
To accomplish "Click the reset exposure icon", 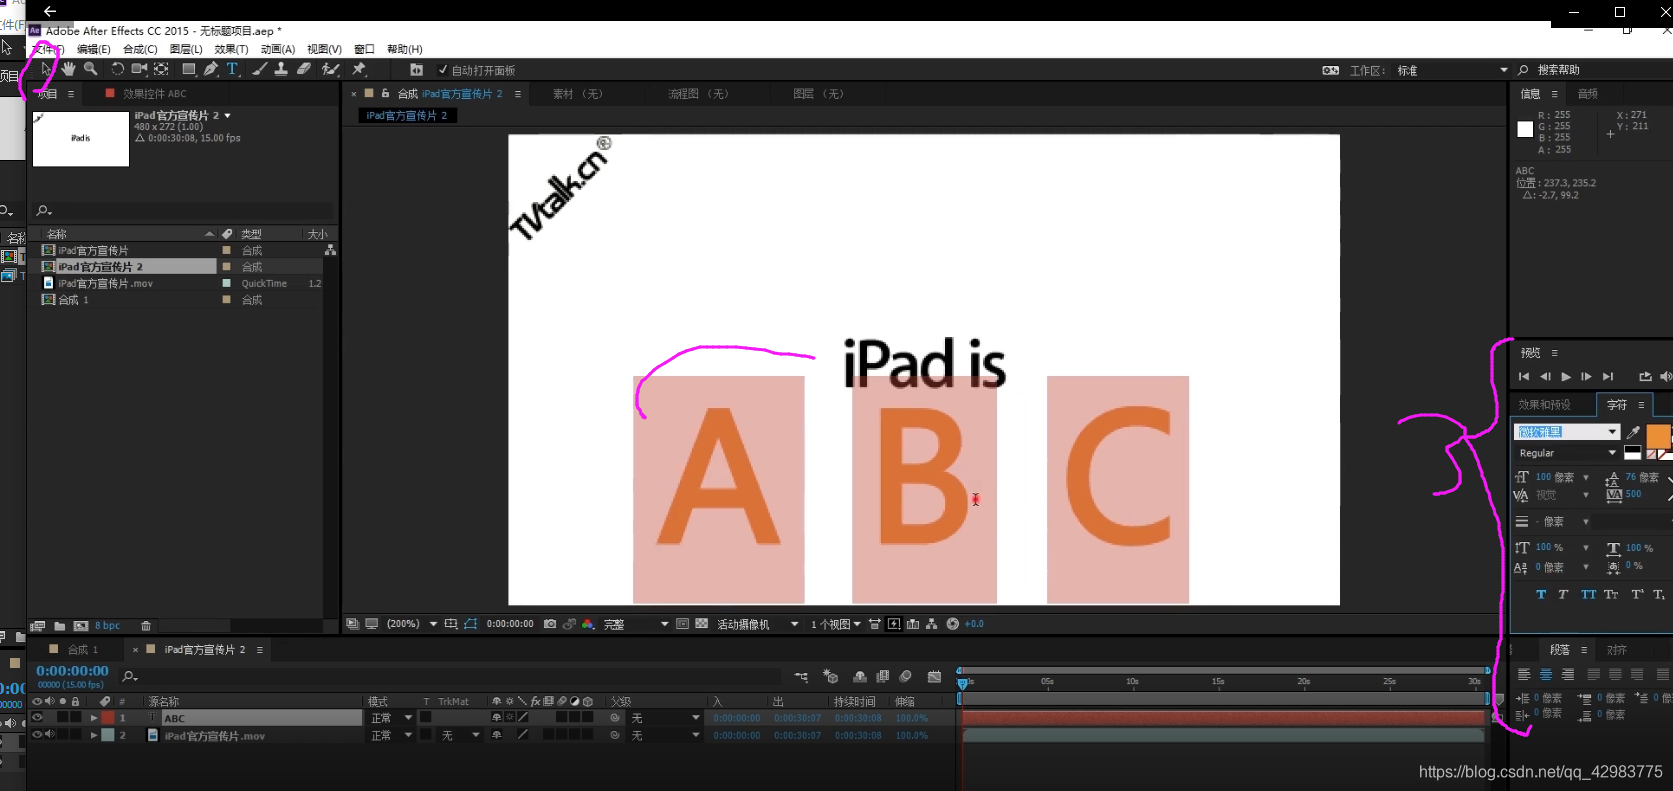I will (953, 624).
